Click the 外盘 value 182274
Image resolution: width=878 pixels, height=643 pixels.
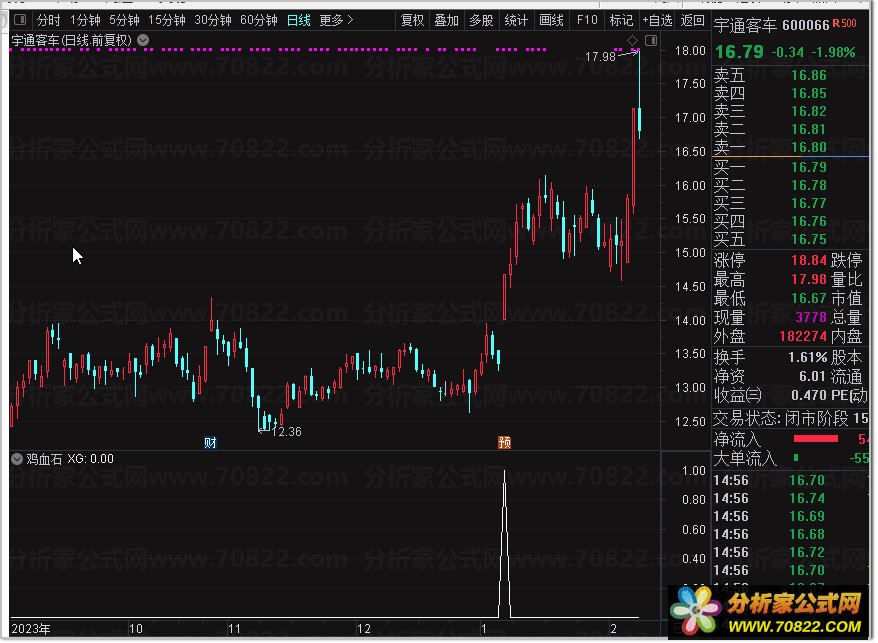pyautogui.click(x=803, y=336)
